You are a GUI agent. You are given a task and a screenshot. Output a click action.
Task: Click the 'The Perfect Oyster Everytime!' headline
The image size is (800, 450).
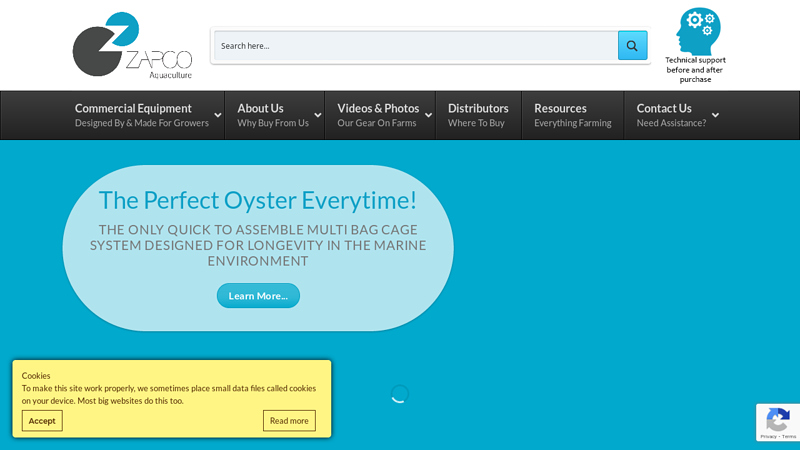click(x=258, y=200)
